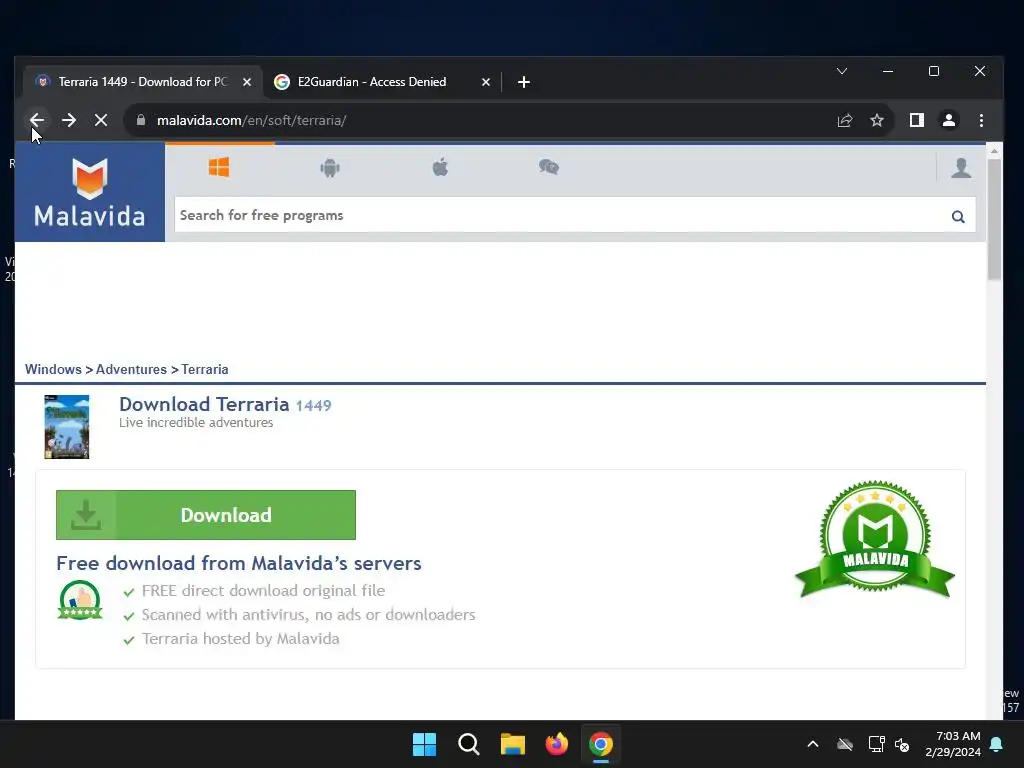Viewport: 1024px width, 768px height.
Task: Open the Adventures breadcrumb link
Action: coord(131,369)
